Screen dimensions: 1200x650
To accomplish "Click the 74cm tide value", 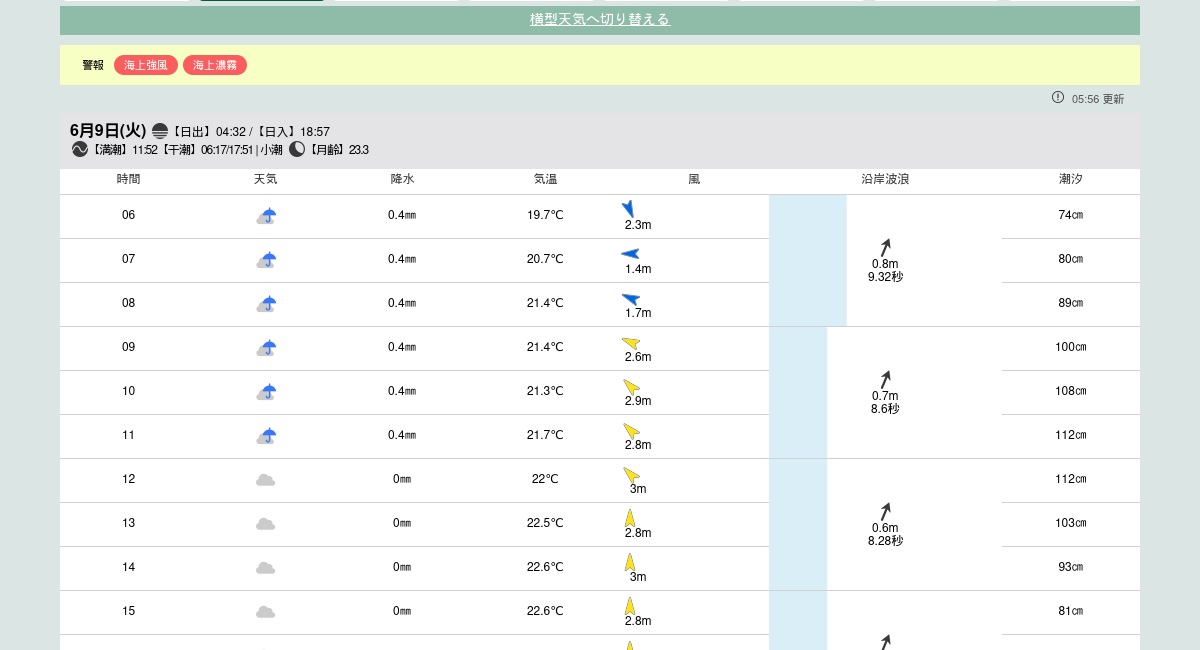I will [1070, 215].
